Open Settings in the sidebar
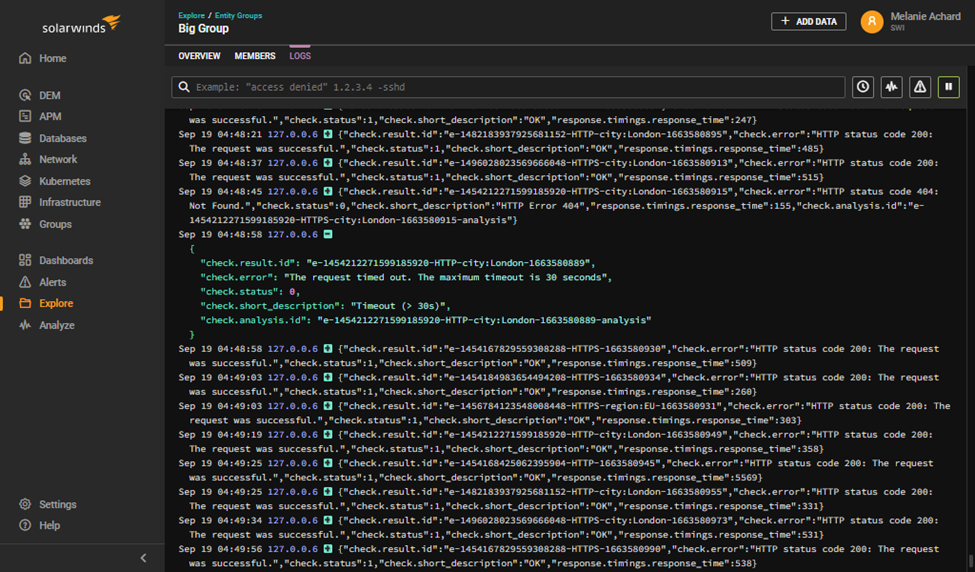The width and height of the screenshot is (975, 572). (x=57, y=504)
